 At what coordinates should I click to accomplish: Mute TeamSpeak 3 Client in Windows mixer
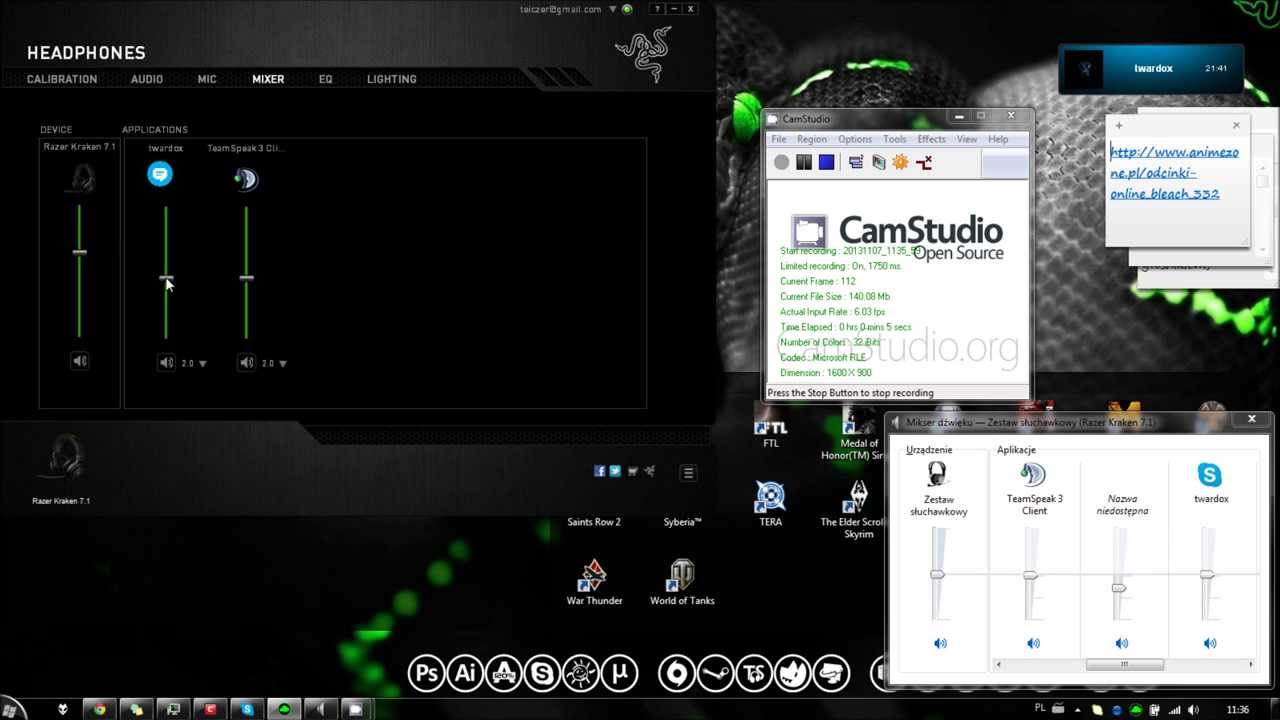point(1033,643)
